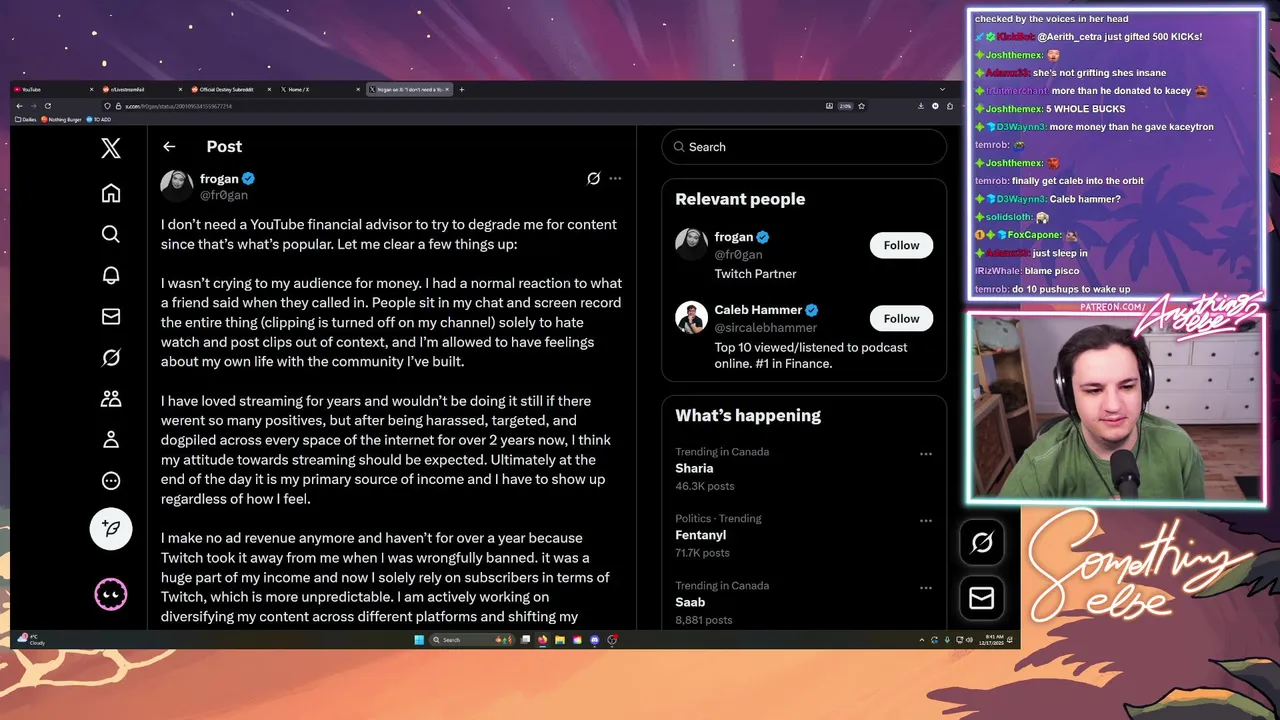Screen dimensions: 1280x720
Task: Follow frogan in Relevant people
Action: point(901,245)
